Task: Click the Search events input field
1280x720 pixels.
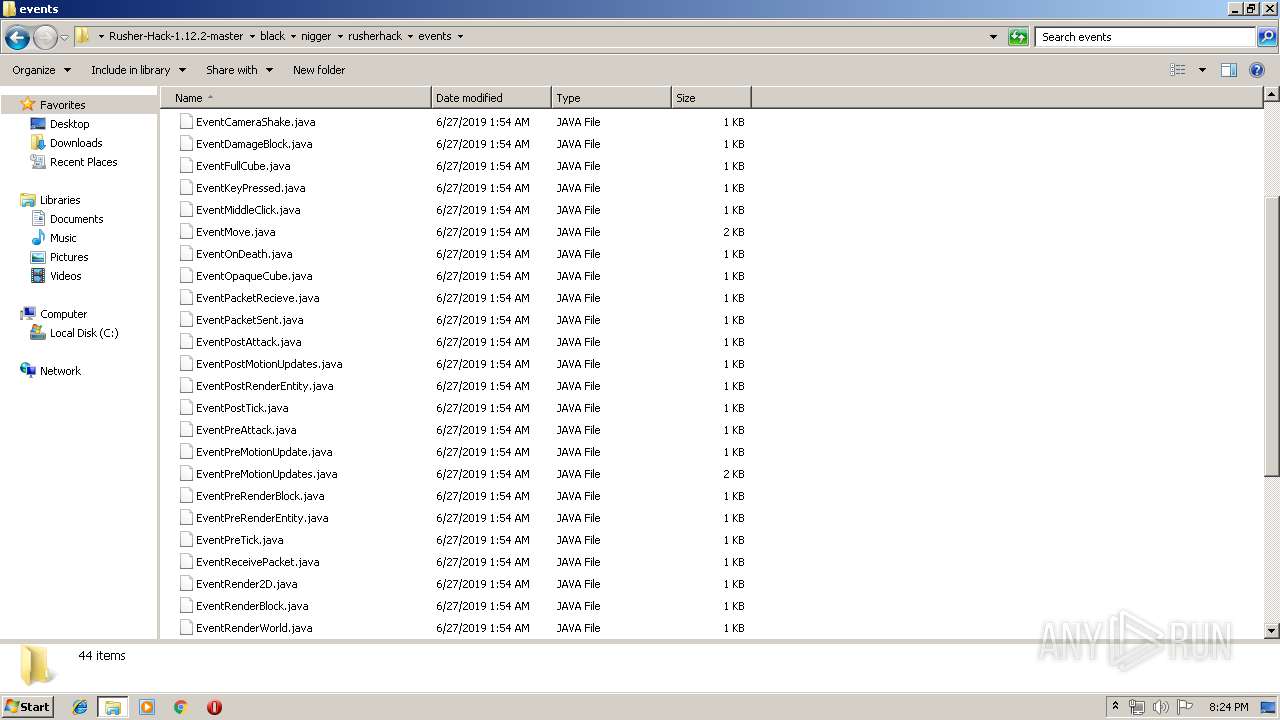Action: click(x=1145, y=37)
